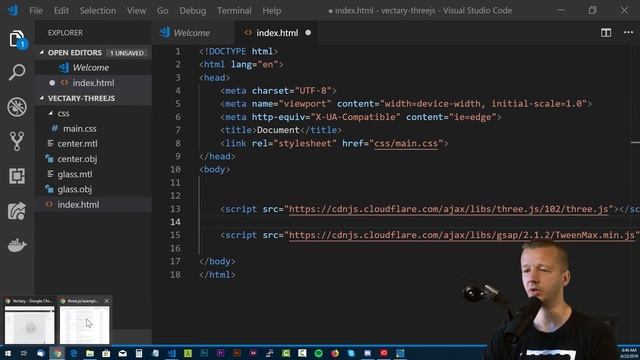Open the Mail app from the taskbar
The width and height of the screenshot is (640, 360).
pos(122,353)
